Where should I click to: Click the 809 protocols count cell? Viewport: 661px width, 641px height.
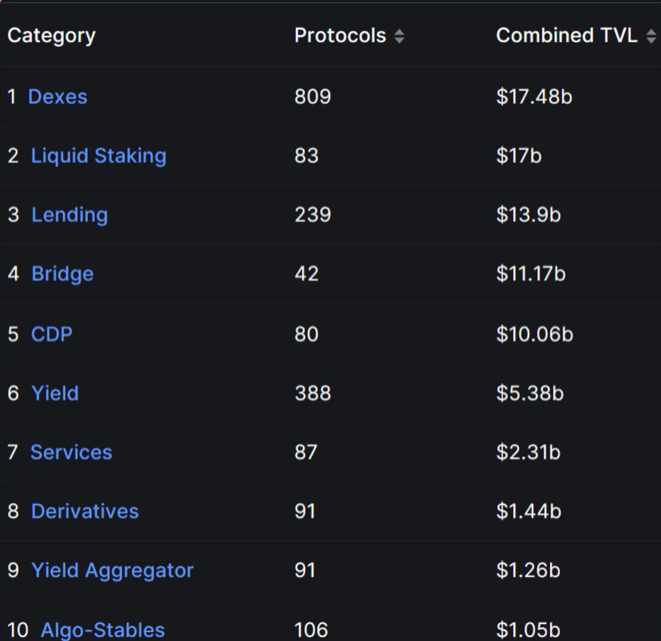click(312, 97)
